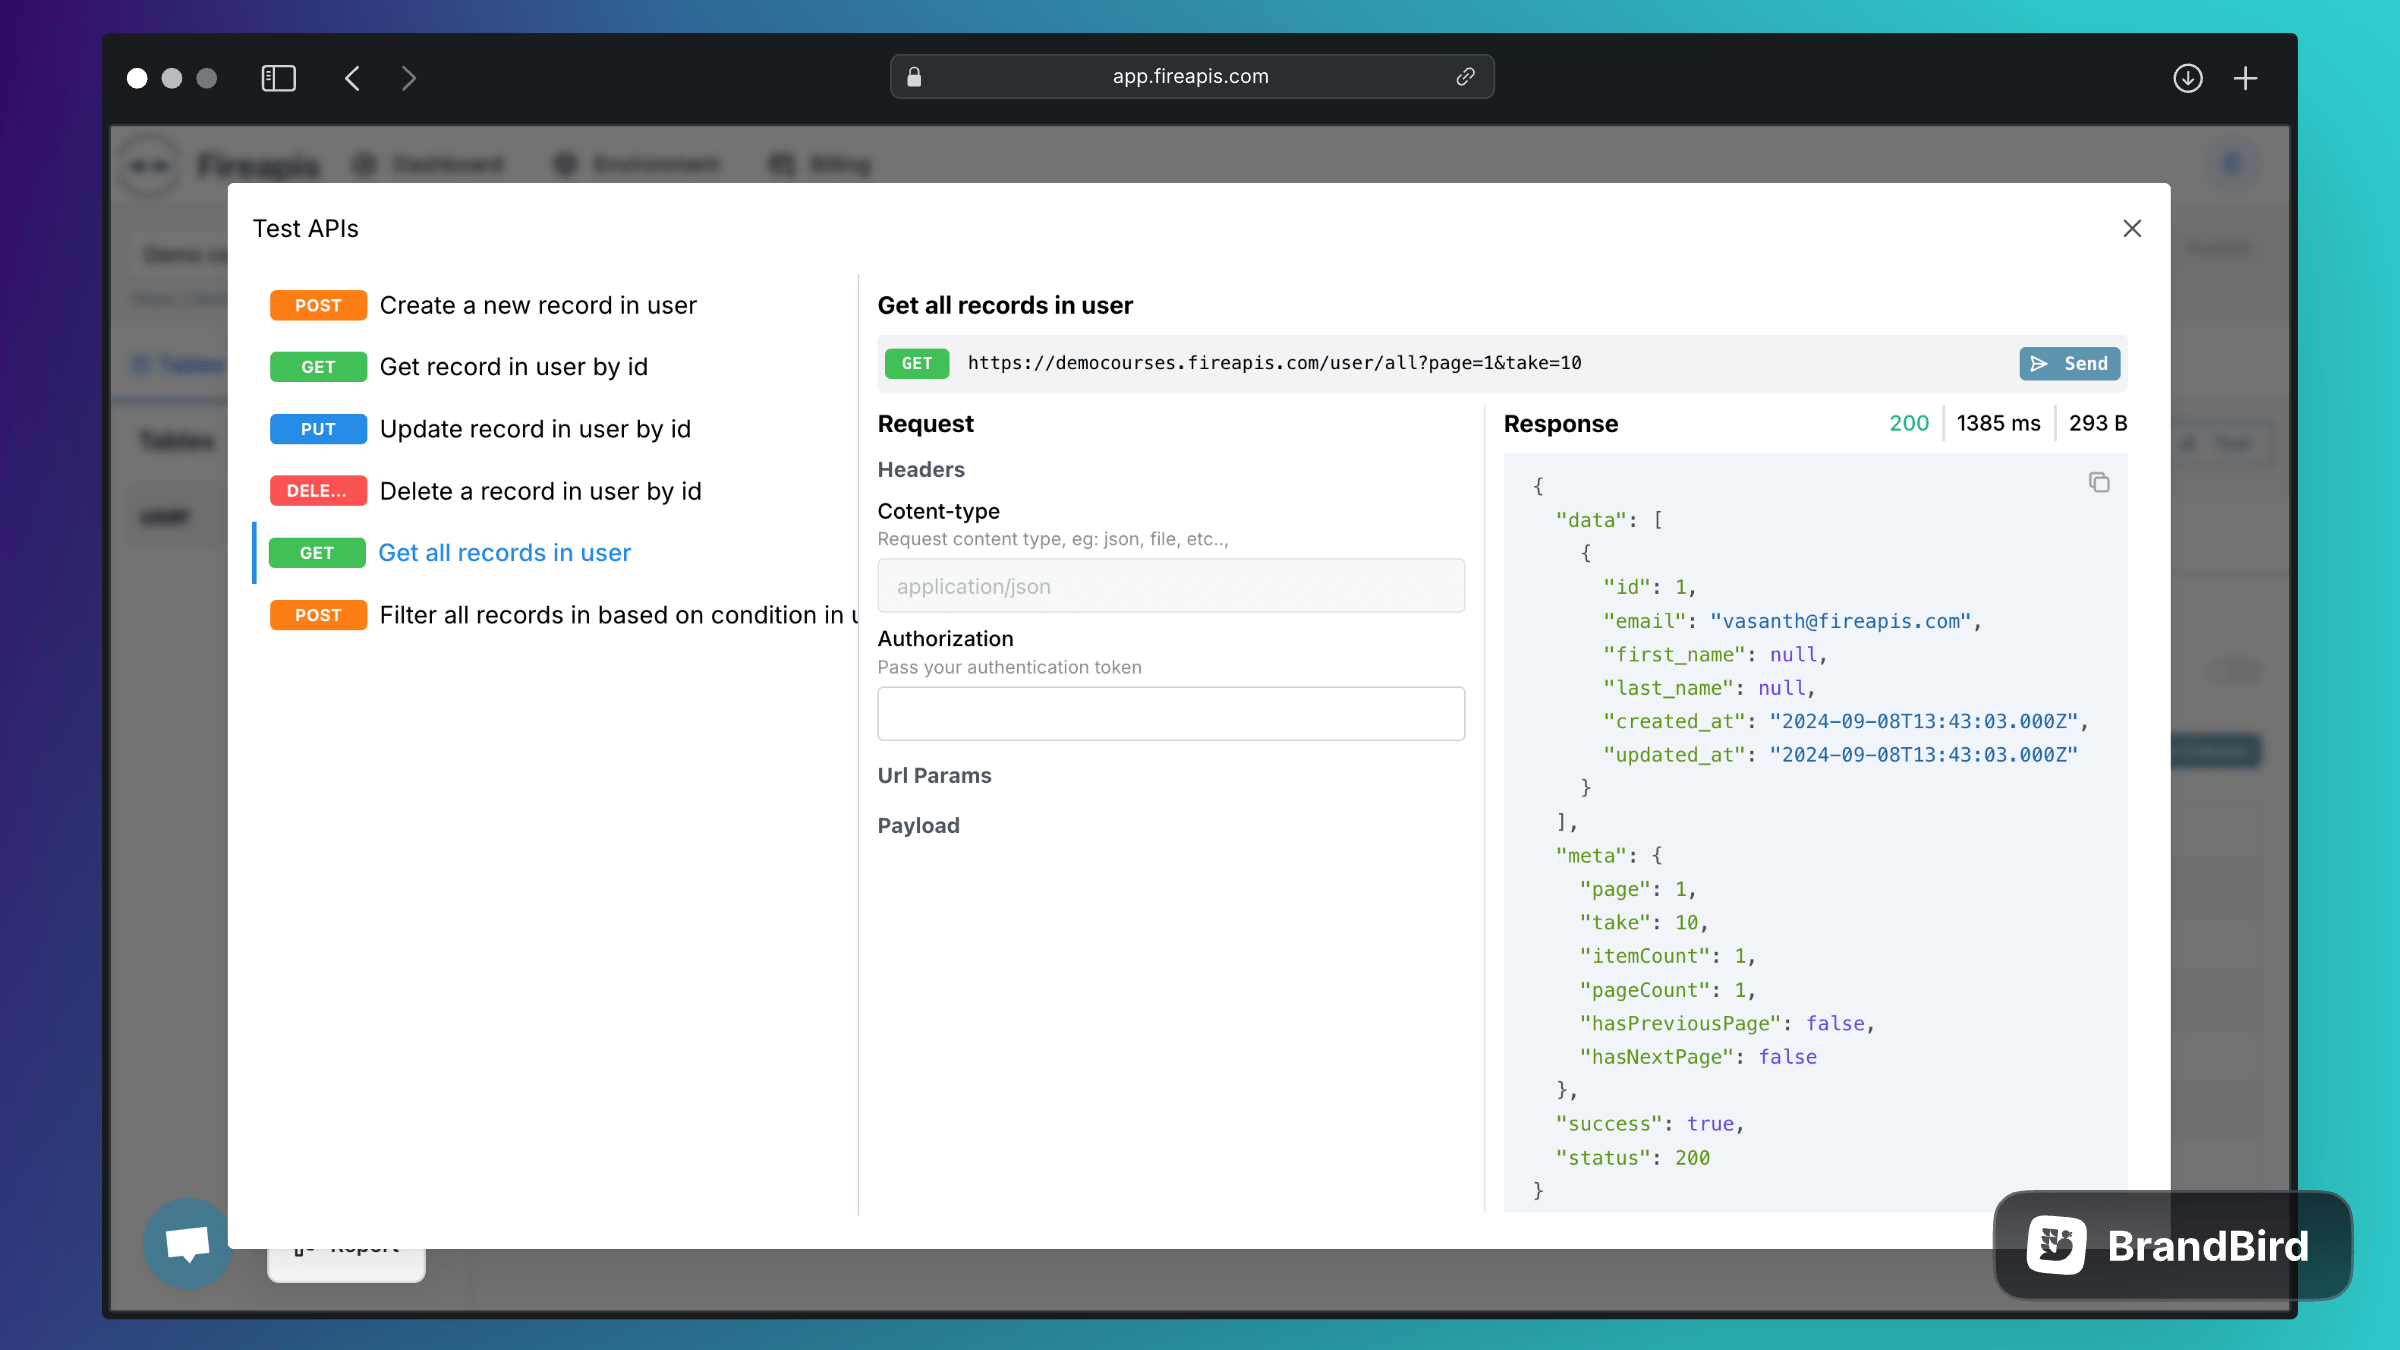Copy the page link icon in address bar

coord(1465,77)
